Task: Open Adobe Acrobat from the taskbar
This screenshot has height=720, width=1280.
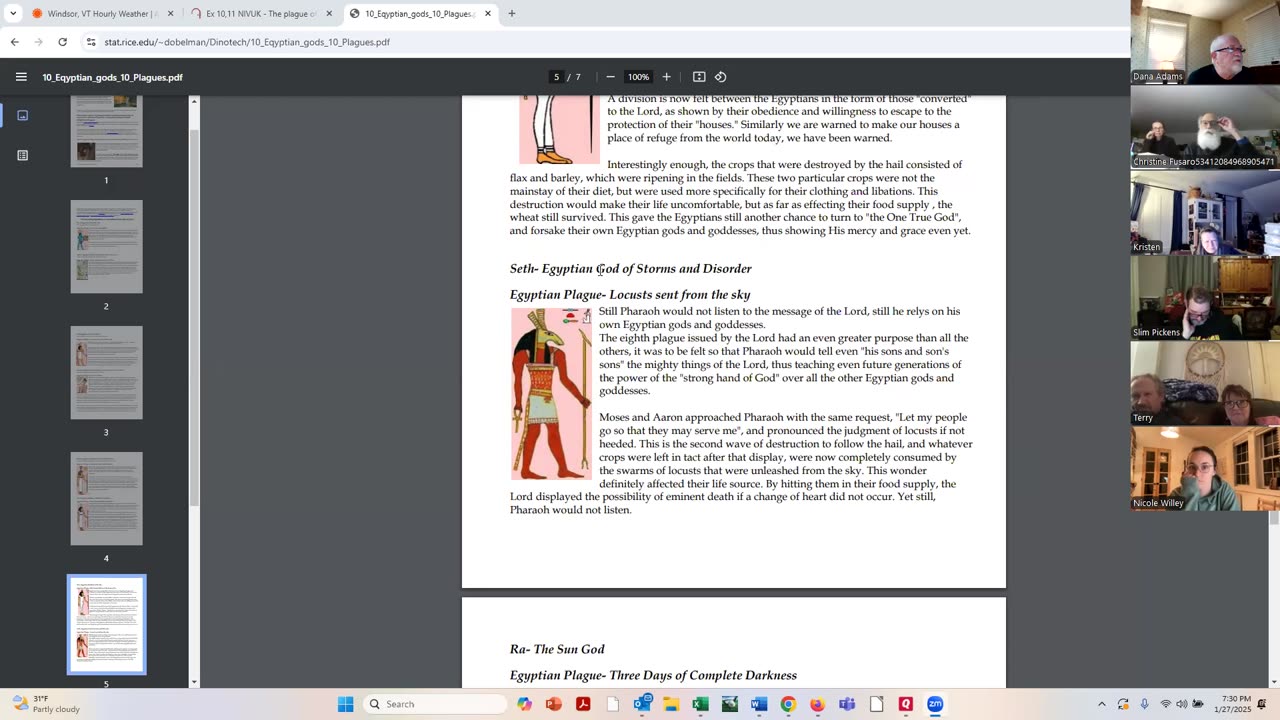Action: [x=583, y=704]
